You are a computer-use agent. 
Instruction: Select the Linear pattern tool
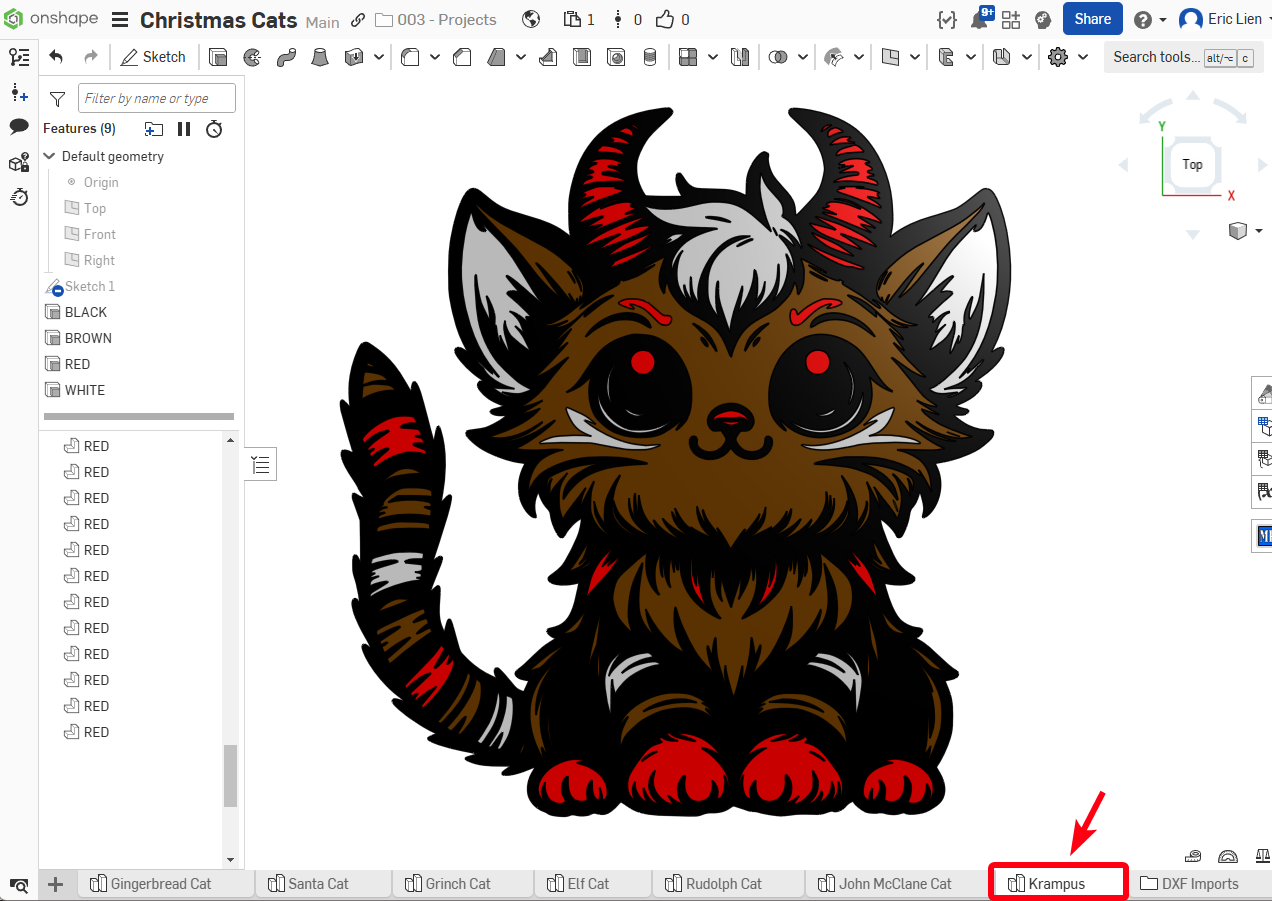[688, 57]
